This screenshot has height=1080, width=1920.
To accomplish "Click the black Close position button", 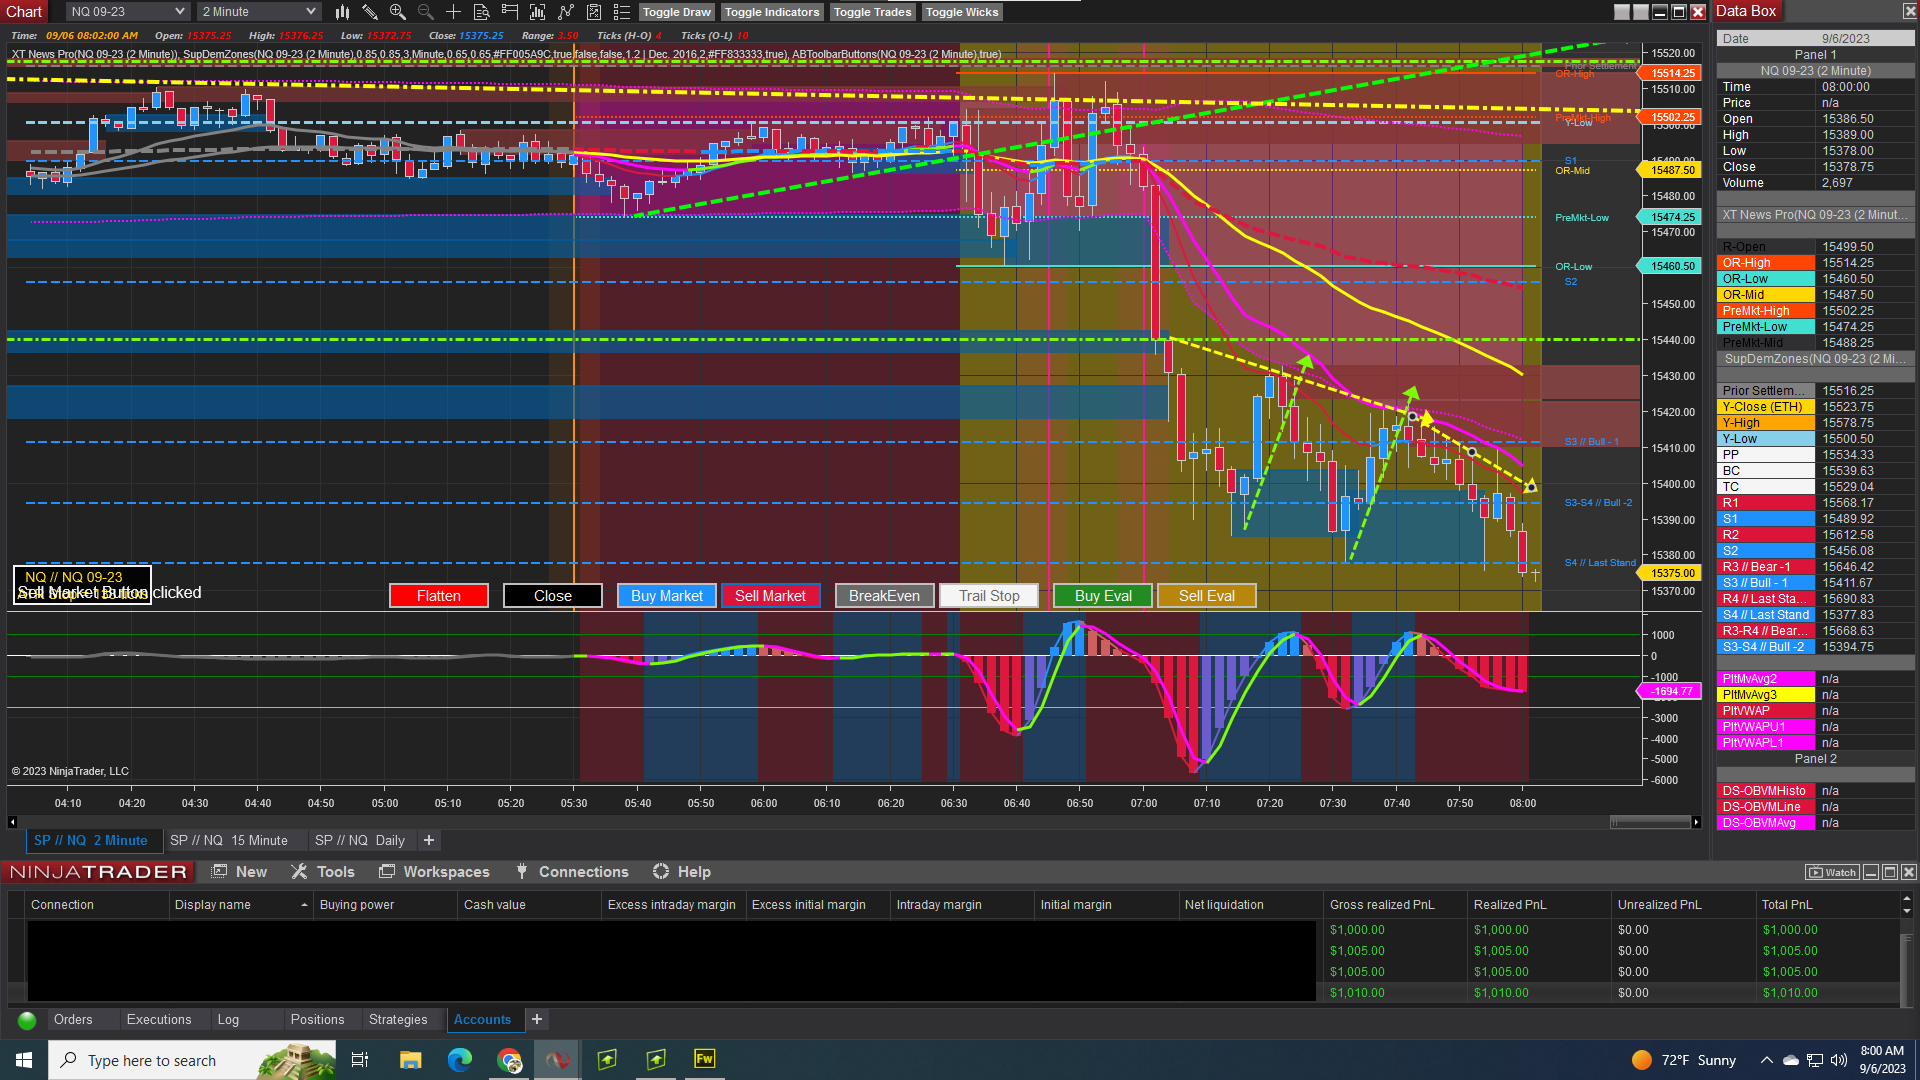I will coord(553,596).
